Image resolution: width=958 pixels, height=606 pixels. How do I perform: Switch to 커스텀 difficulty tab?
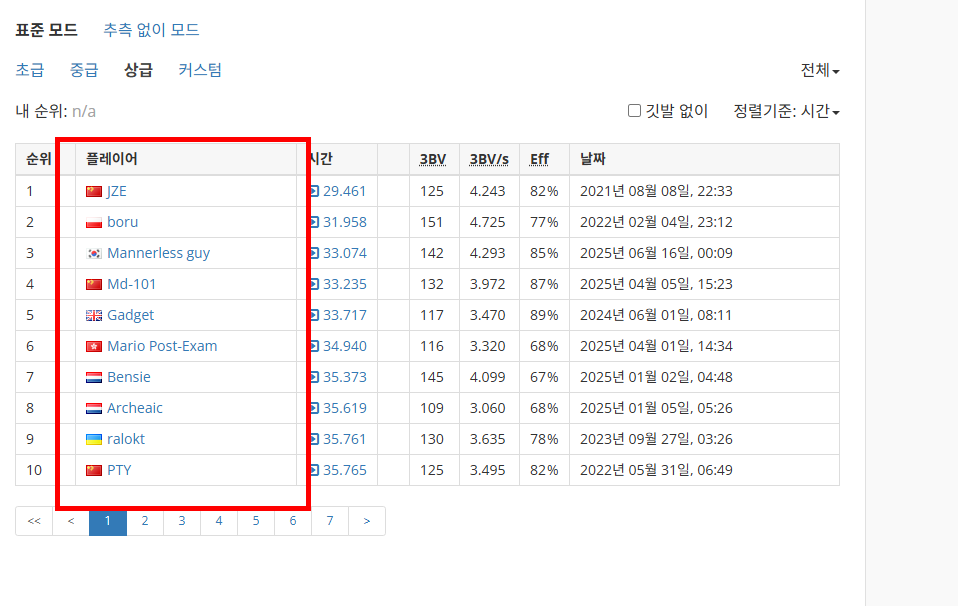pyautogui.click(x=200, y=70)
